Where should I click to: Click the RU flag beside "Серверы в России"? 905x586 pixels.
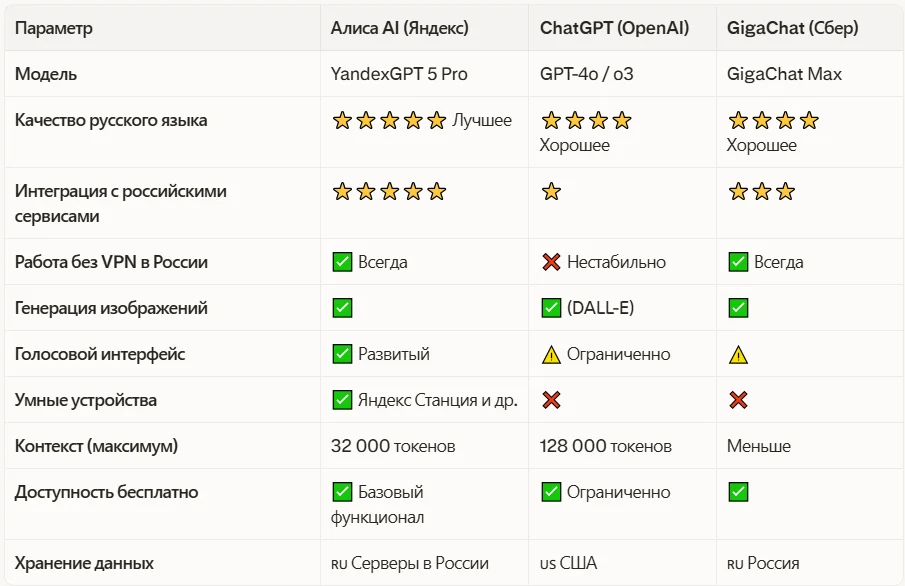[339, 564]
